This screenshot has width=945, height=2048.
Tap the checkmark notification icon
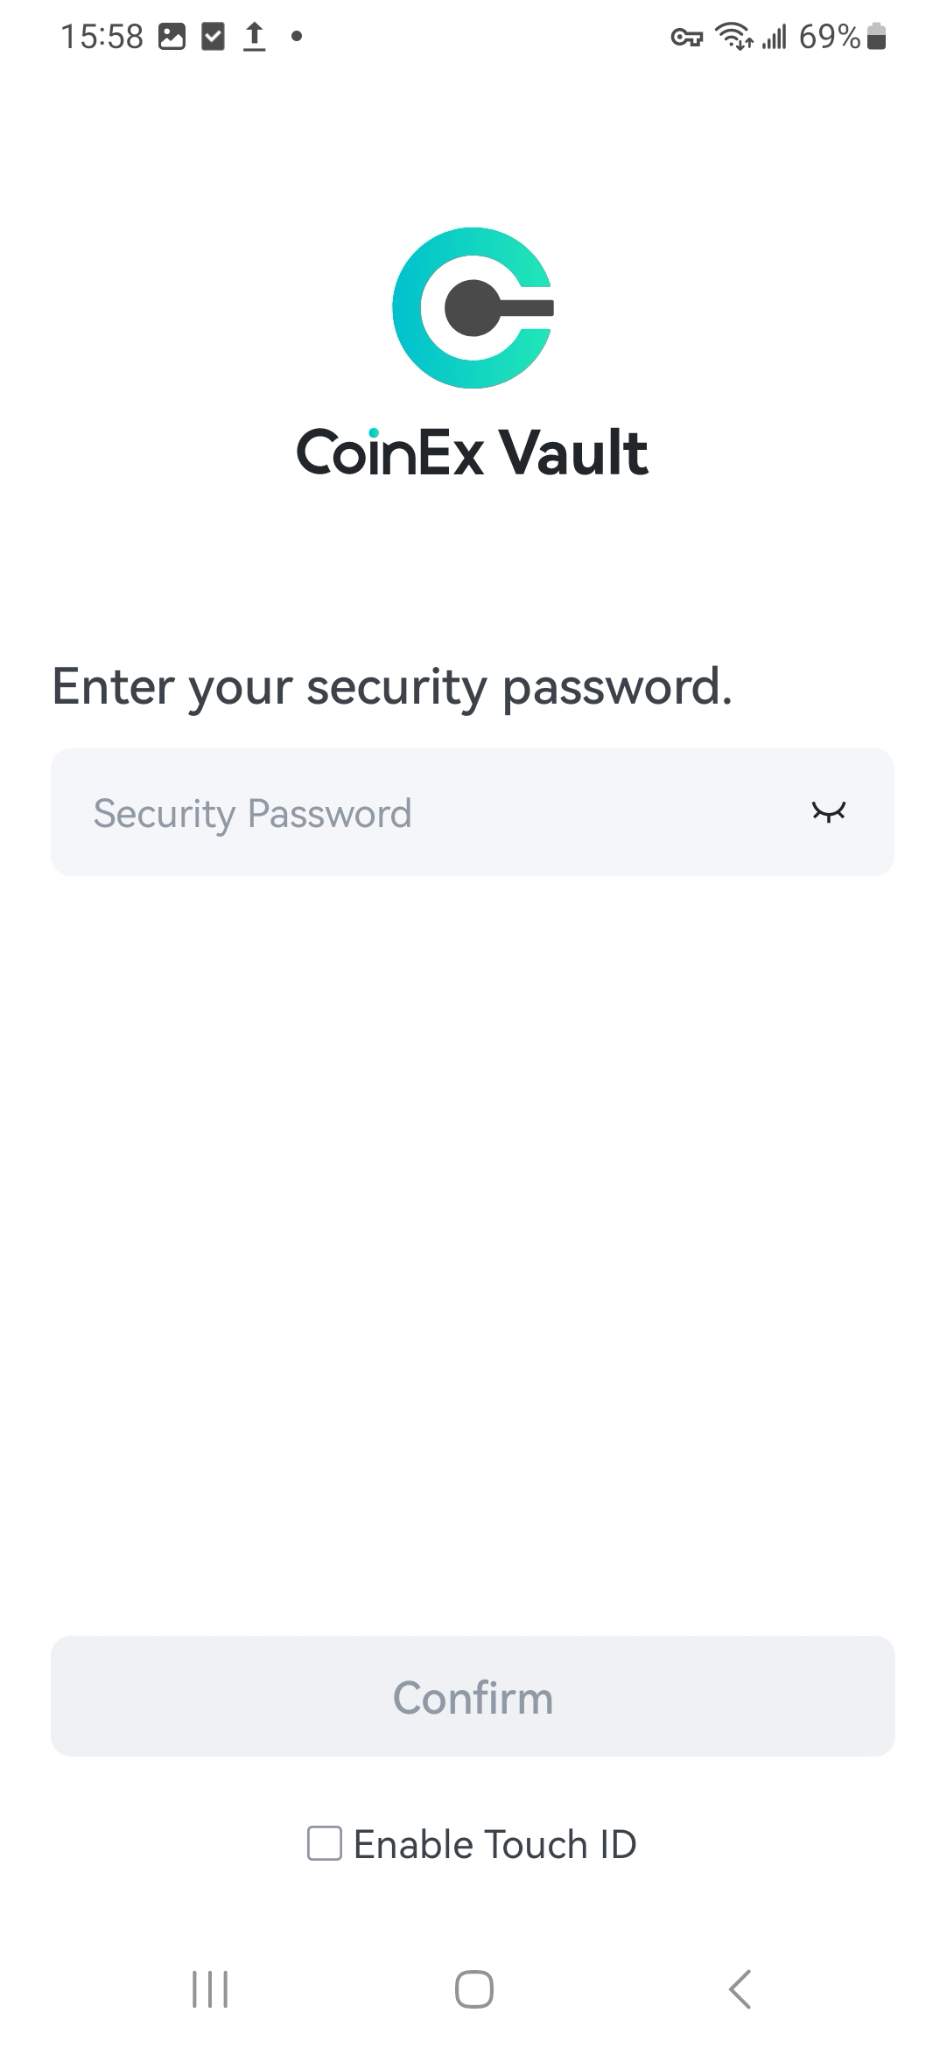pos(213,37)
